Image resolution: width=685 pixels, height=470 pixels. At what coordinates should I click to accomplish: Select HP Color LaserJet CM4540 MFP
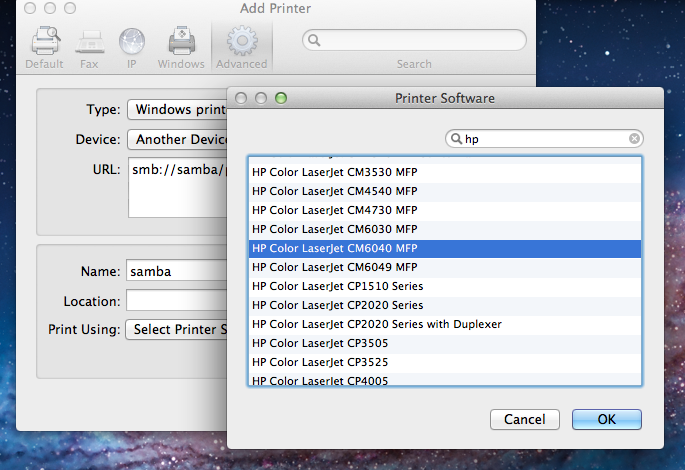click(x=445, y=191)
